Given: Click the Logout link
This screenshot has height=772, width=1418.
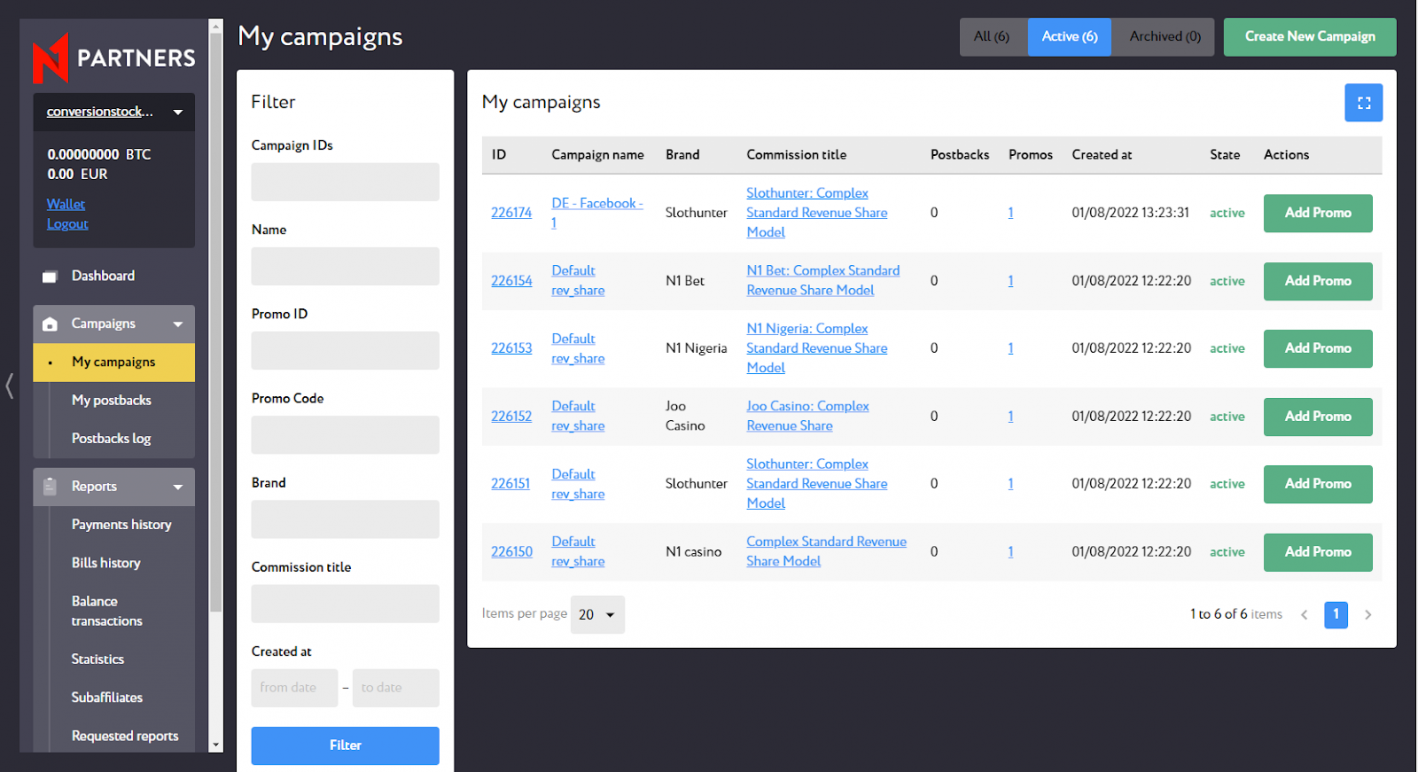Looking at the screenshot, I should pos(67,224).
